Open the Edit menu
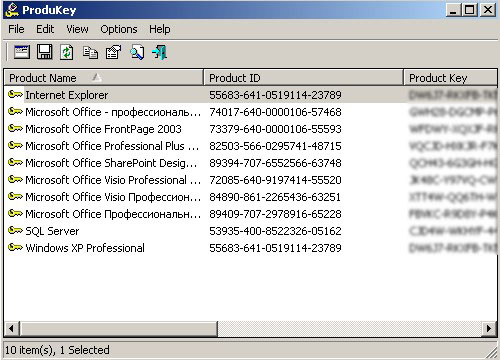Image resolution: width=500 pixels, height=360 pixels. pyautogui.click(x=45, y=29)
